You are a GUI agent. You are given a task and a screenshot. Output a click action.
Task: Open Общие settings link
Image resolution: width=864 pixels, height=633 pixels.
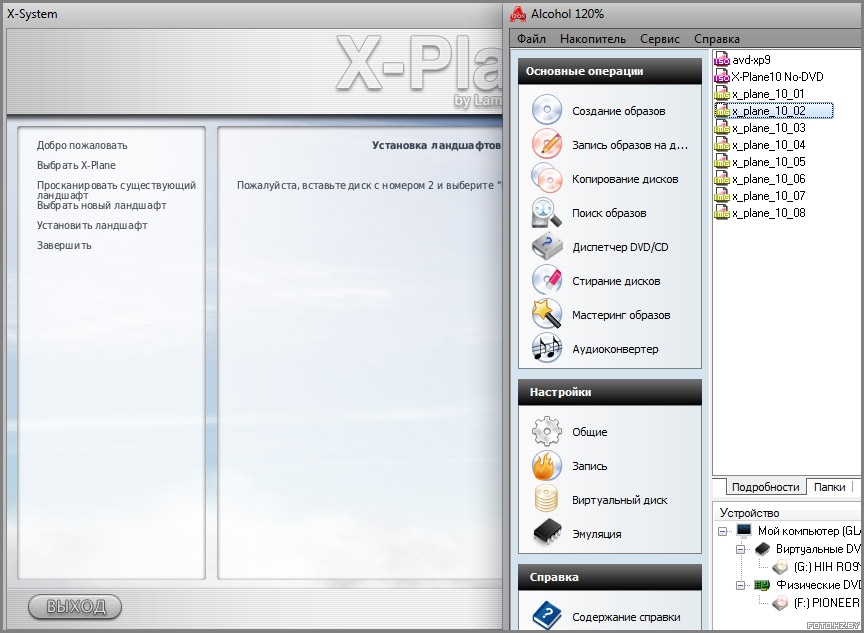(590, 432)
